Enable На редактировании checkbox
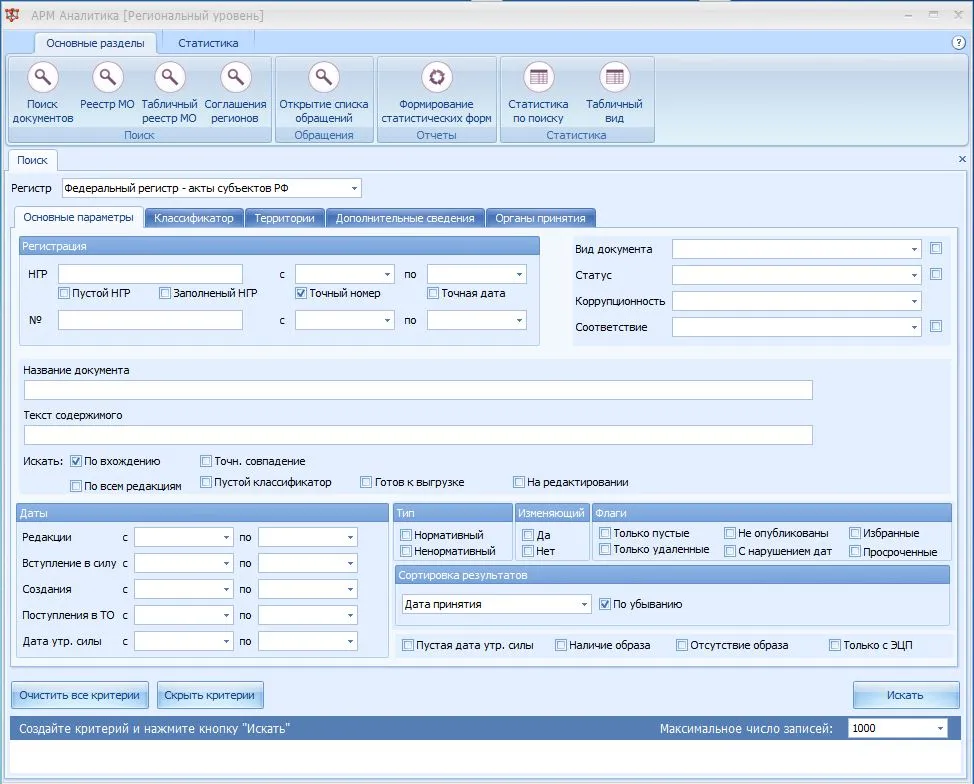Screen dimensions: 974x784 [519, 482]
